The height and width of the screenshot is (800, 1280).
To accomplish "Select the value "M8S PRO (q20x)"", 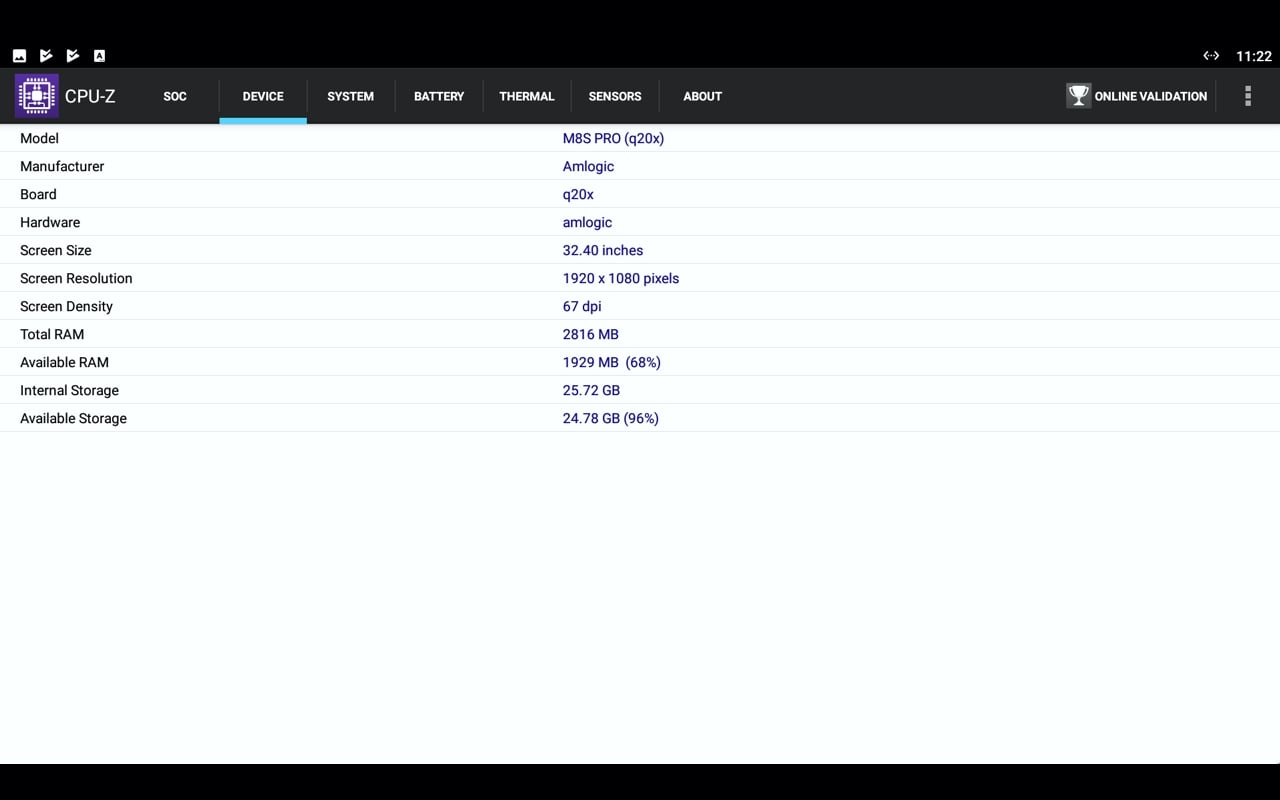I will click(x=613, y=138).
